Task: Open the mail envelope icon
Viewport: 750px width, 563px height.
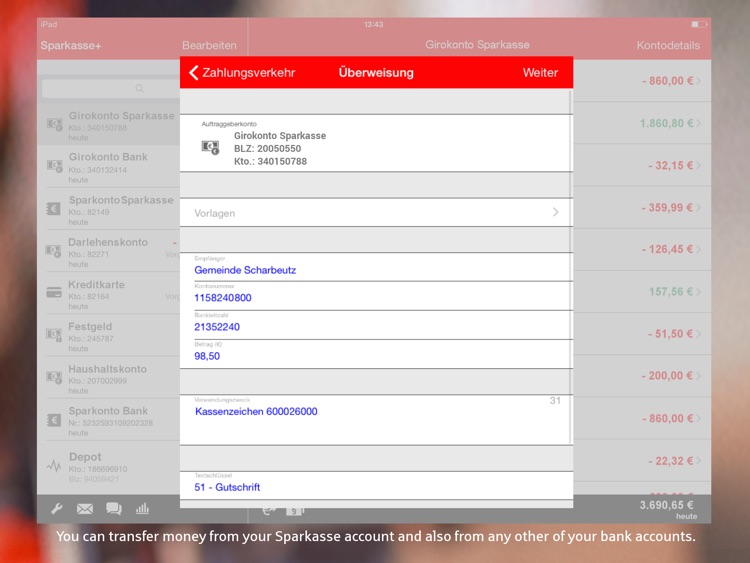Action: coord(85,508)
